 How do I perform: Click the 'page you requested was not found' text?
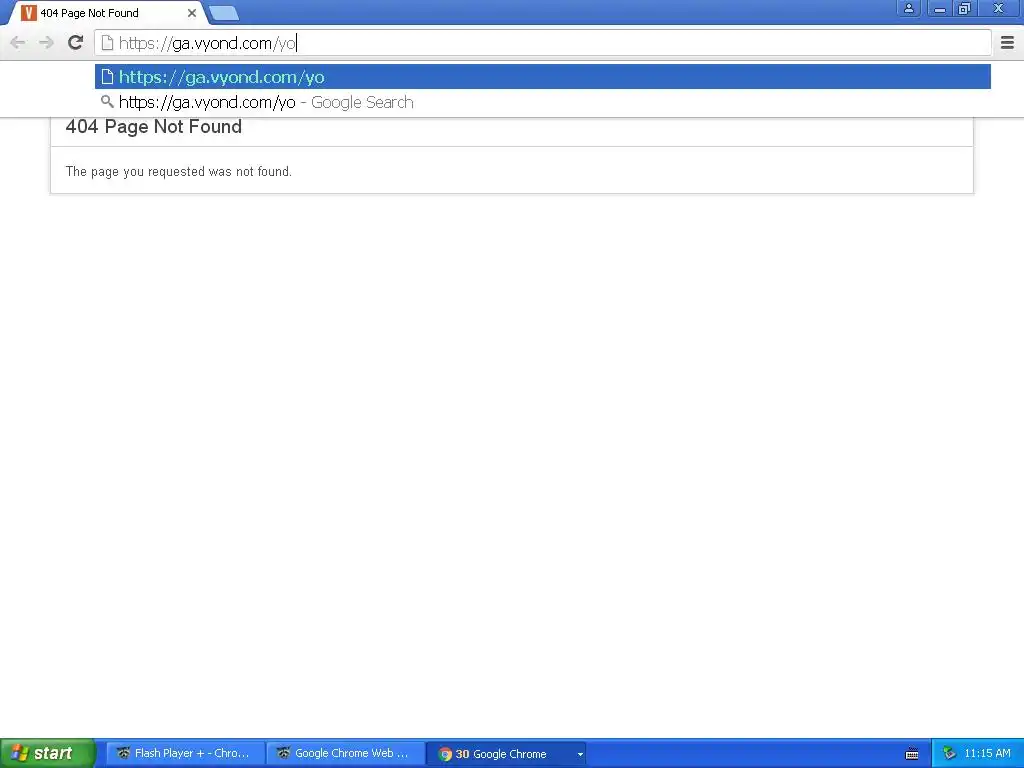178,172
